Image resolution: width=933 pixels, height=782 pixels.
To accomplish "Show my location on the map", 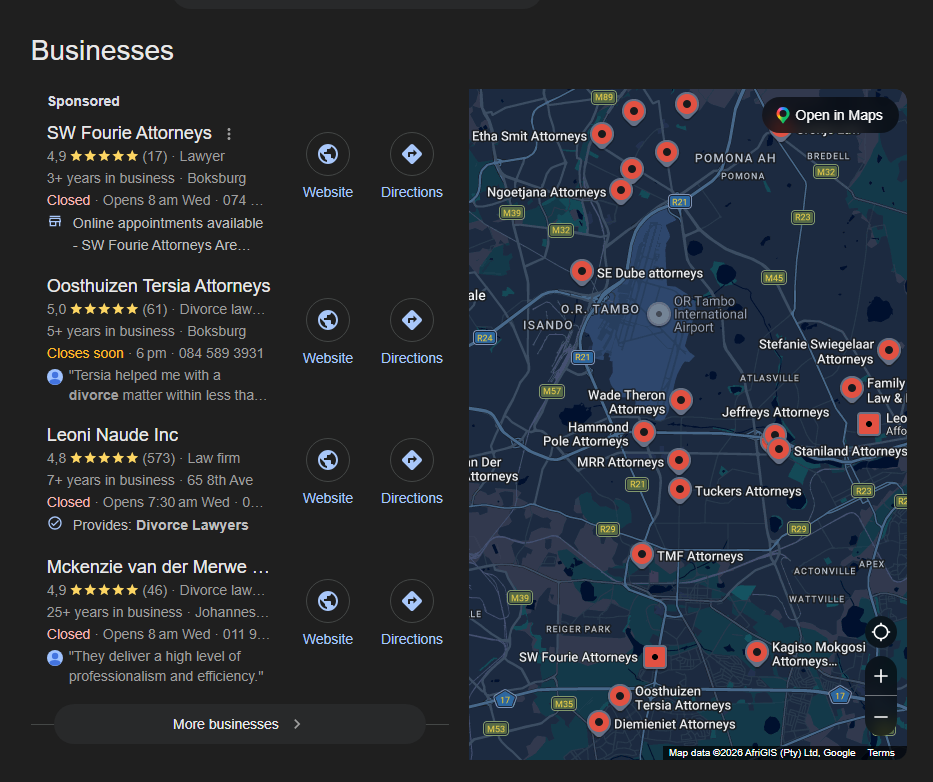I will [881, 632].
